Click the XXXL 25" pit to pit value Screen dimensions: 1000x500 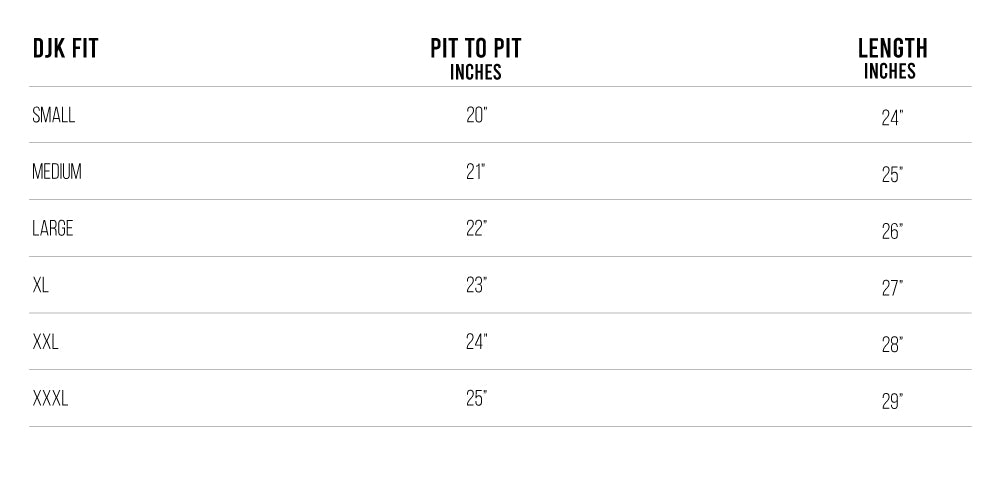tap(476, 399)
